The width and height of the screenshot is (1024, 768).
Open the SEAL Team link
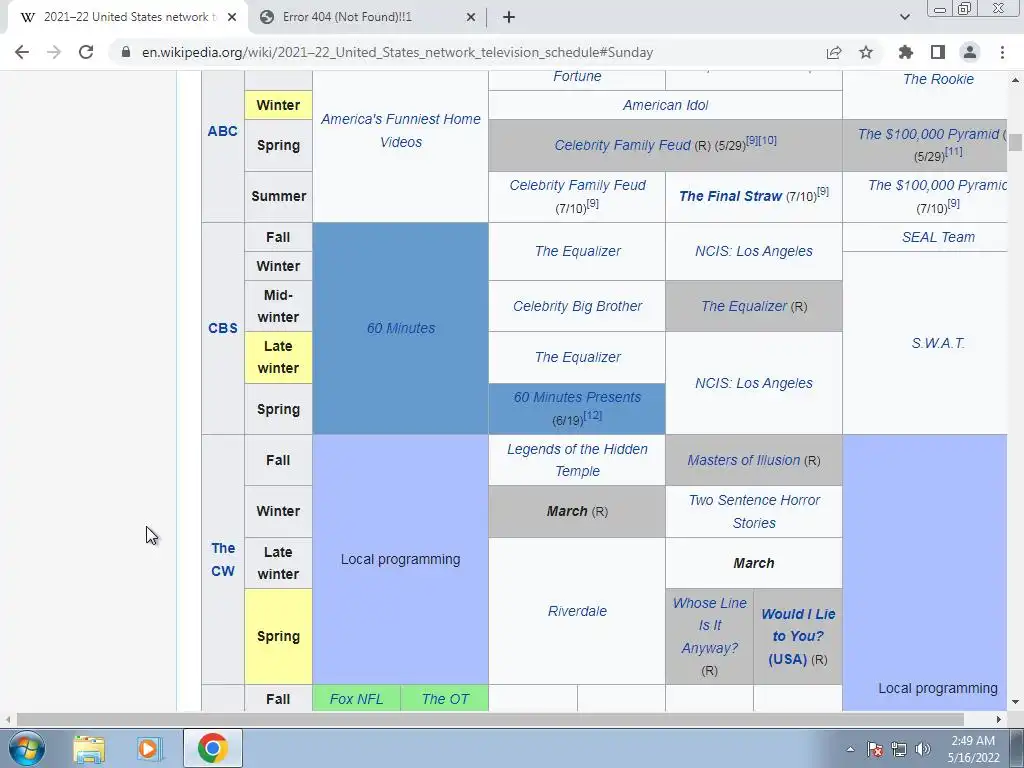tap(938, 237)
